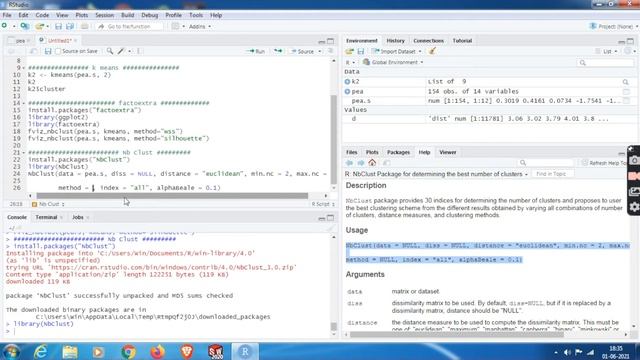
Task: Open the Session menu
Action: (104, 15)
